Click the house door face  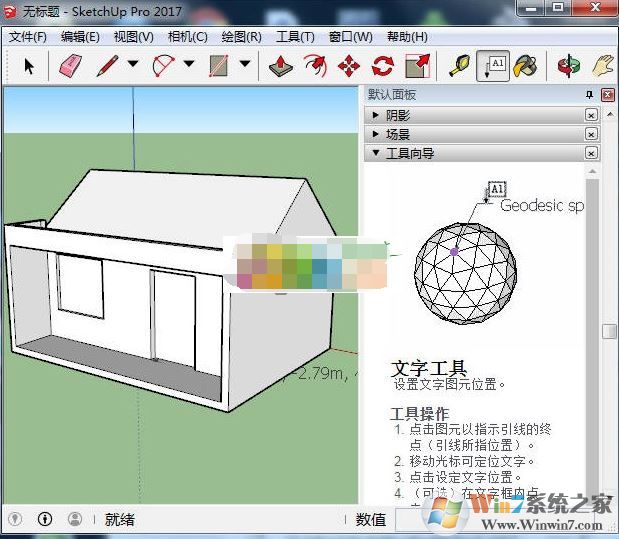click(x=174, y=318)
